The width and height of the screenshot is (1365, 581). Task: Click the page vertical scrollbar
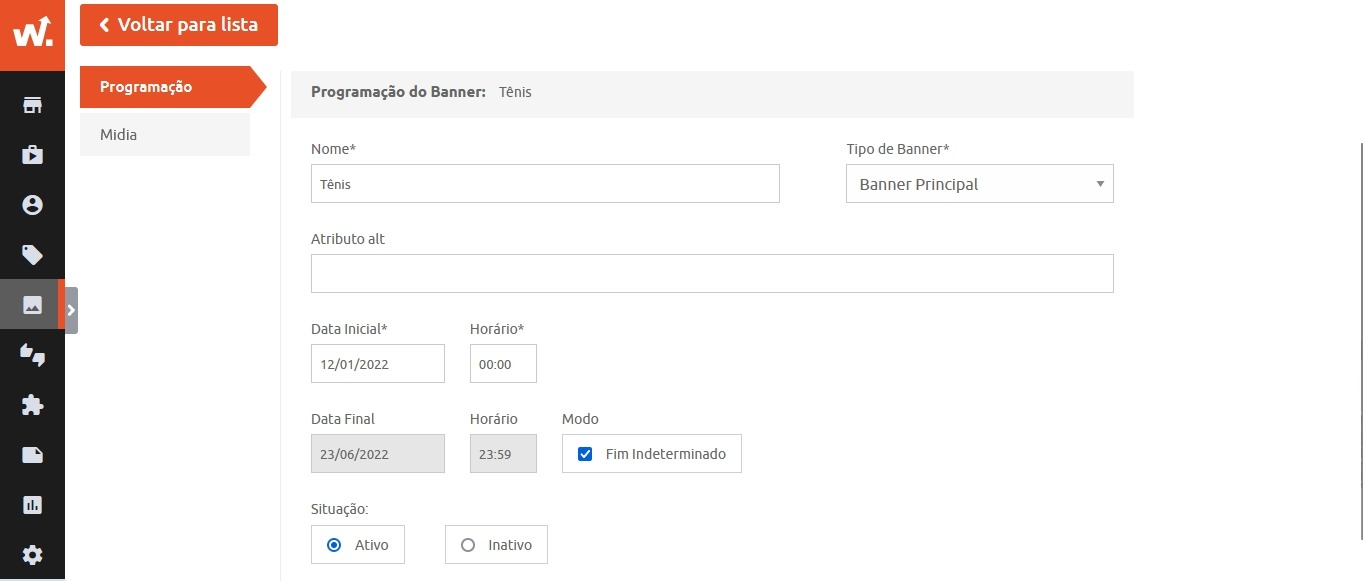tap(1361, 340)
